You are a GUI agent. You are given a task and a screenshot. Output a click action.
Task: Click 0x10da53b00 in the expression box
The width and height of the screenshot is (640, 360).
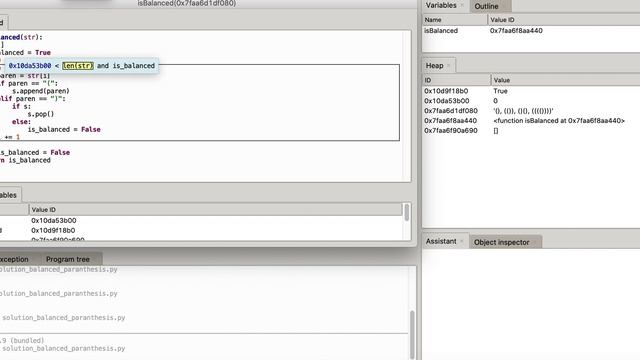point(30,66)
